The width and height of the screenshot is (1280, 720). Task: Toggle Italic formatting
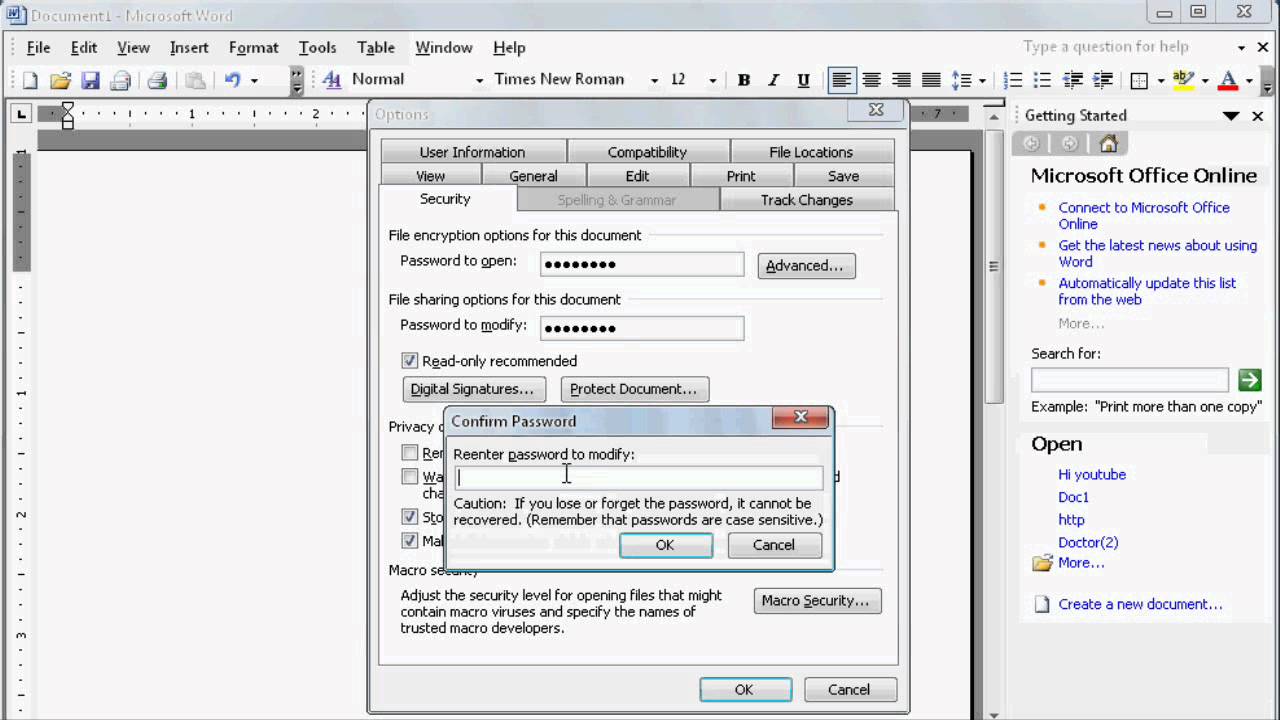tap(773, 80)
